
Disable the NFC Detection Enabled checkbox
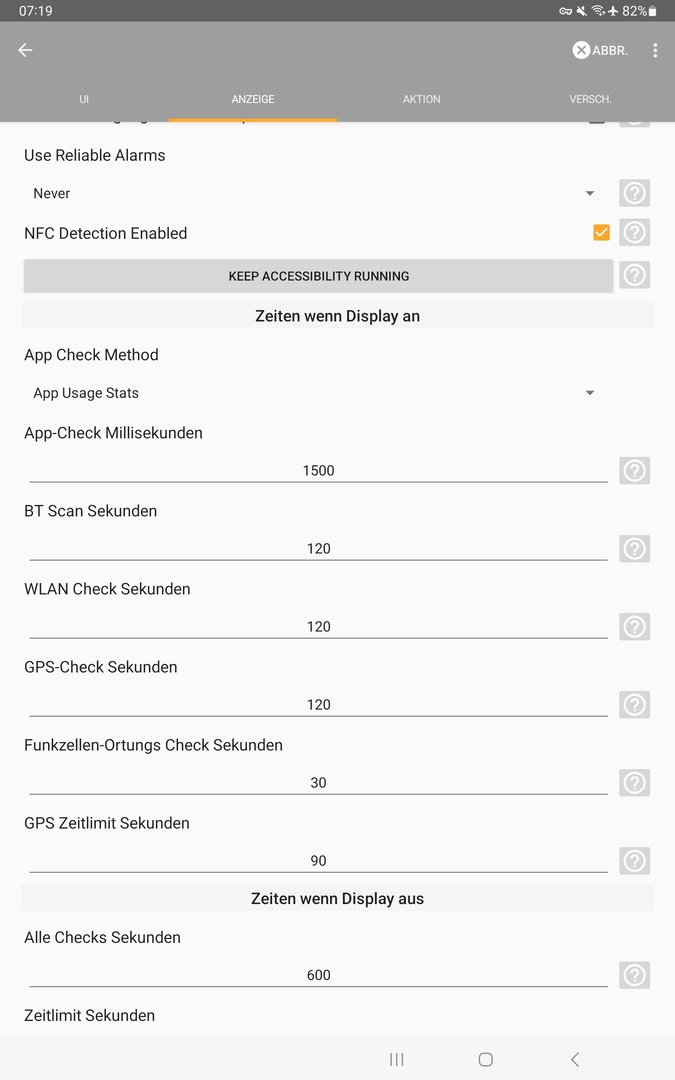pos(601,233)
